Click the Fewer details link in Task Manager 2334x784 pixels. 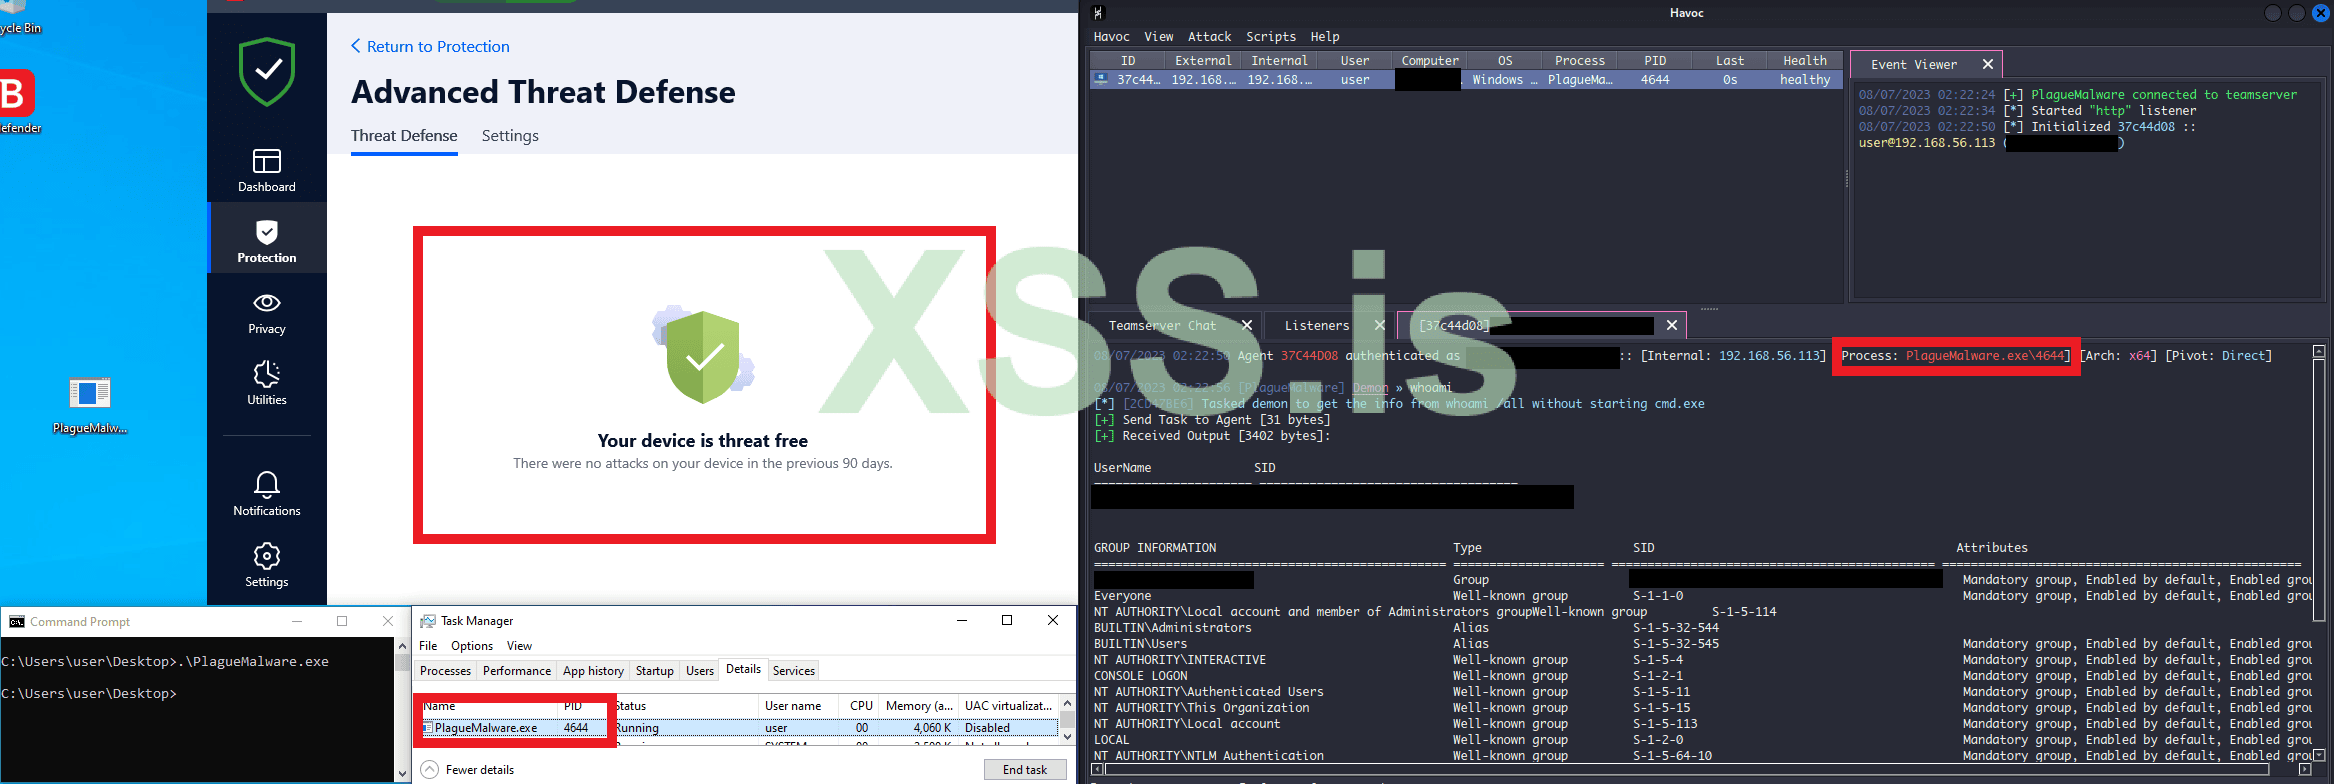click(x=480, y=770)
